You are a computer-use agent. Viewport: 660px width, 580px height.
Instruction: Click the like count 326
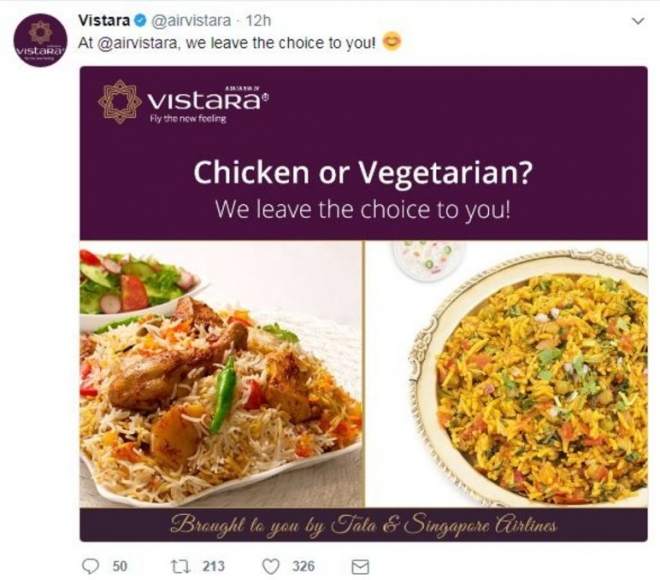[x=303, y=567]
